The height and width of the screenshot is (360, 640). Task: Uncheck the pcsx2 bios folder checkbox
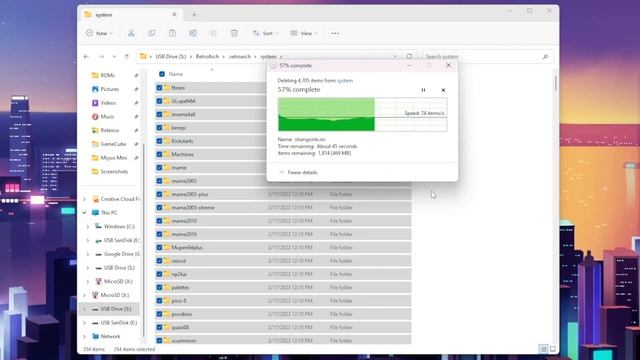click(x=159, y=314)
